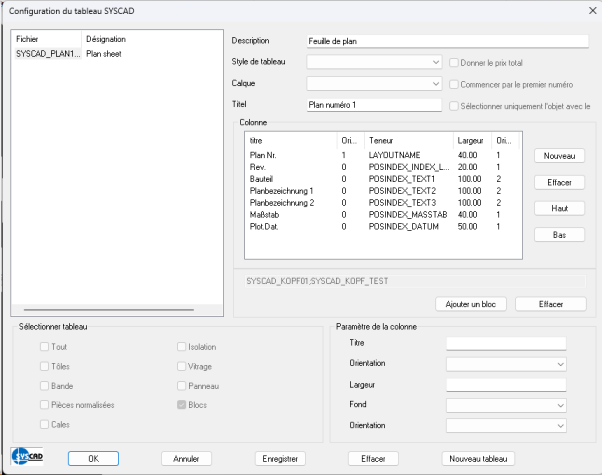The width and height of the screenshot is (602, 475).
Task: Select the 'Rev.' column row
Action: (x=382, y=167)
